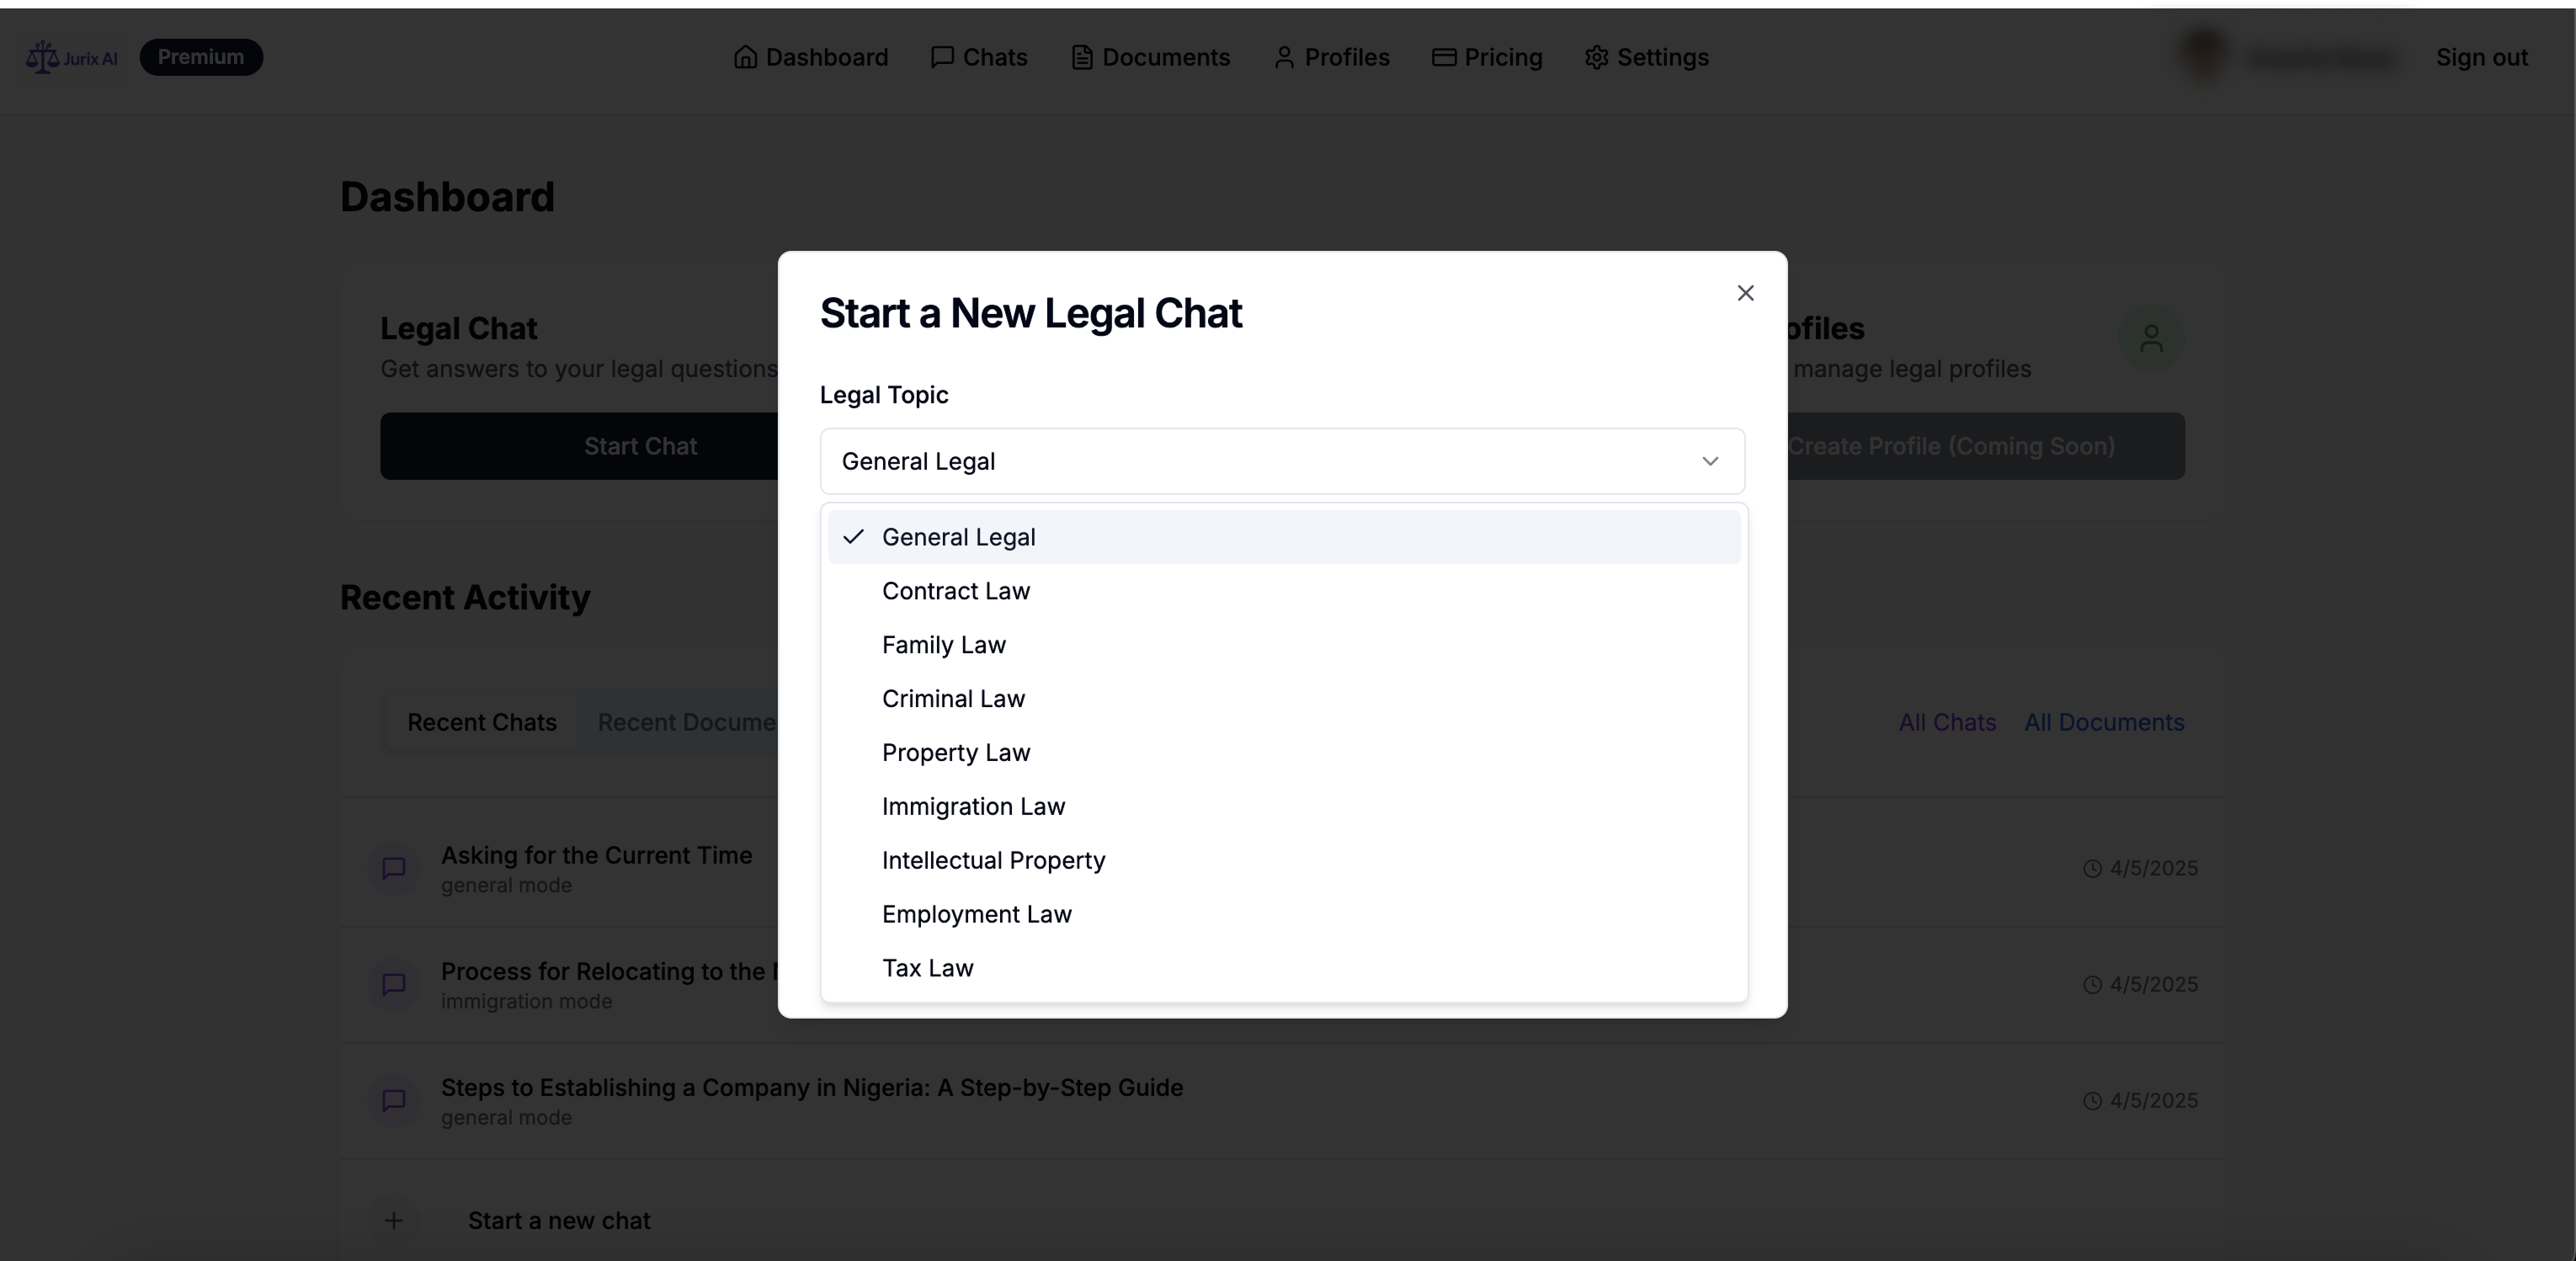
Task: Click chat icon beside Process for Relocating entry
Action: [394, 984]
